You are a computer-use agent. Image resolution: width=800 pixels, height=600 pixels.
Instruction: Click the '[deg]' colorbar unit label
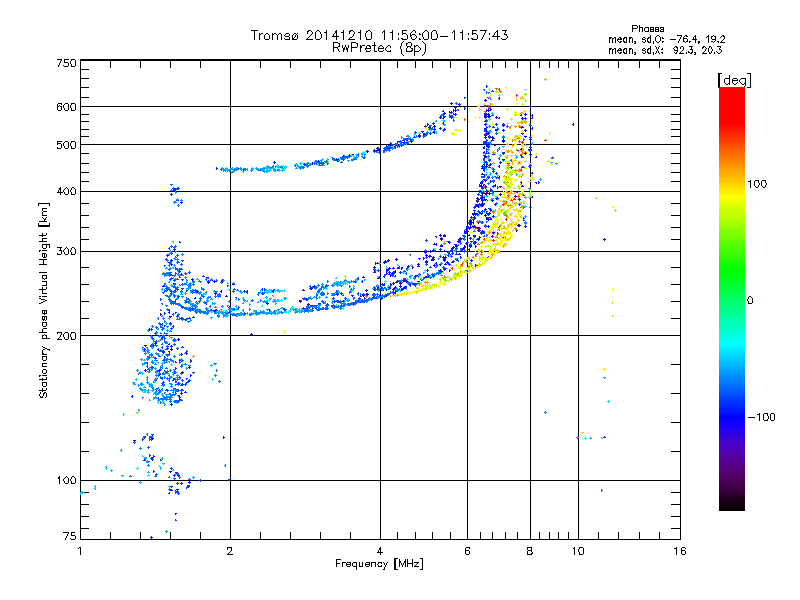[x=734, y=80]
